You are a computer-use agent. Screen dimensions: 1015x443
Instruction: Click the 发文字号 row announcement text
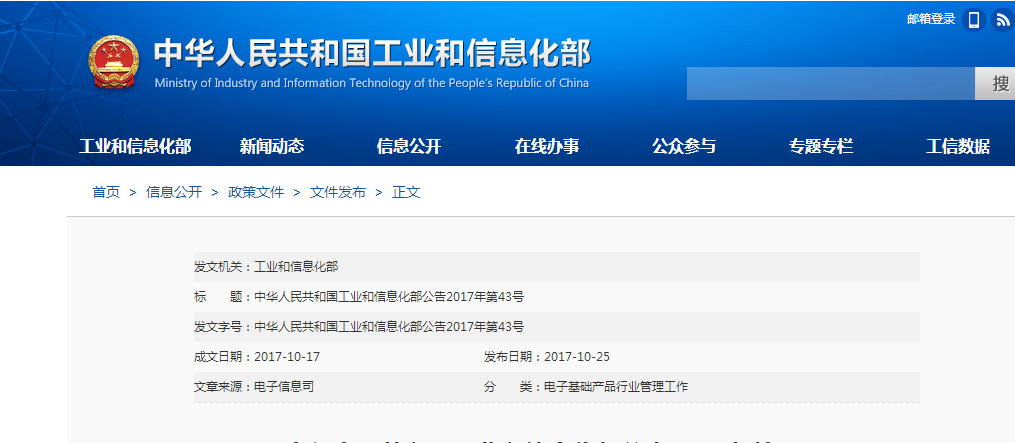point(389,327)
